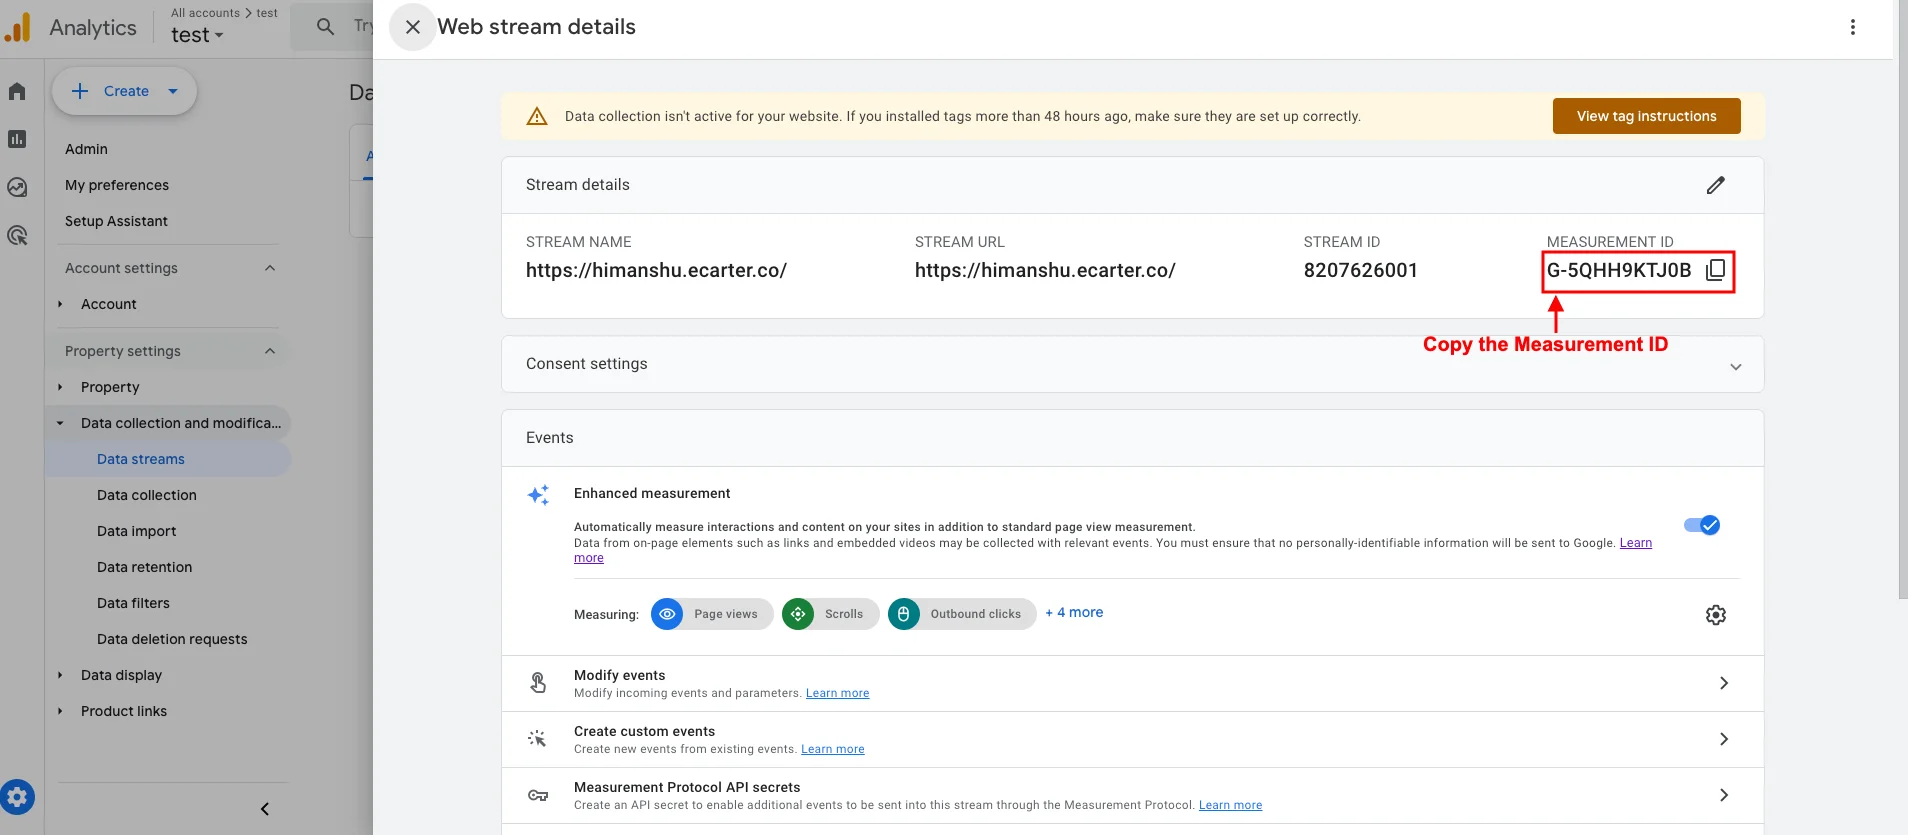Edit stream details with pencil icon

click(1715, 185)
